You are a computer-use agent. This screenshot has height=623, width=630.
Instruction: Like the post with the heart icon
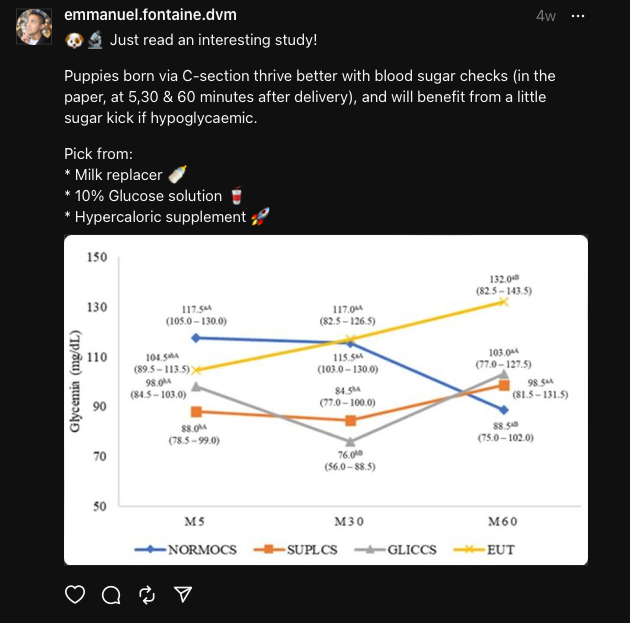[x=75, y=595]
